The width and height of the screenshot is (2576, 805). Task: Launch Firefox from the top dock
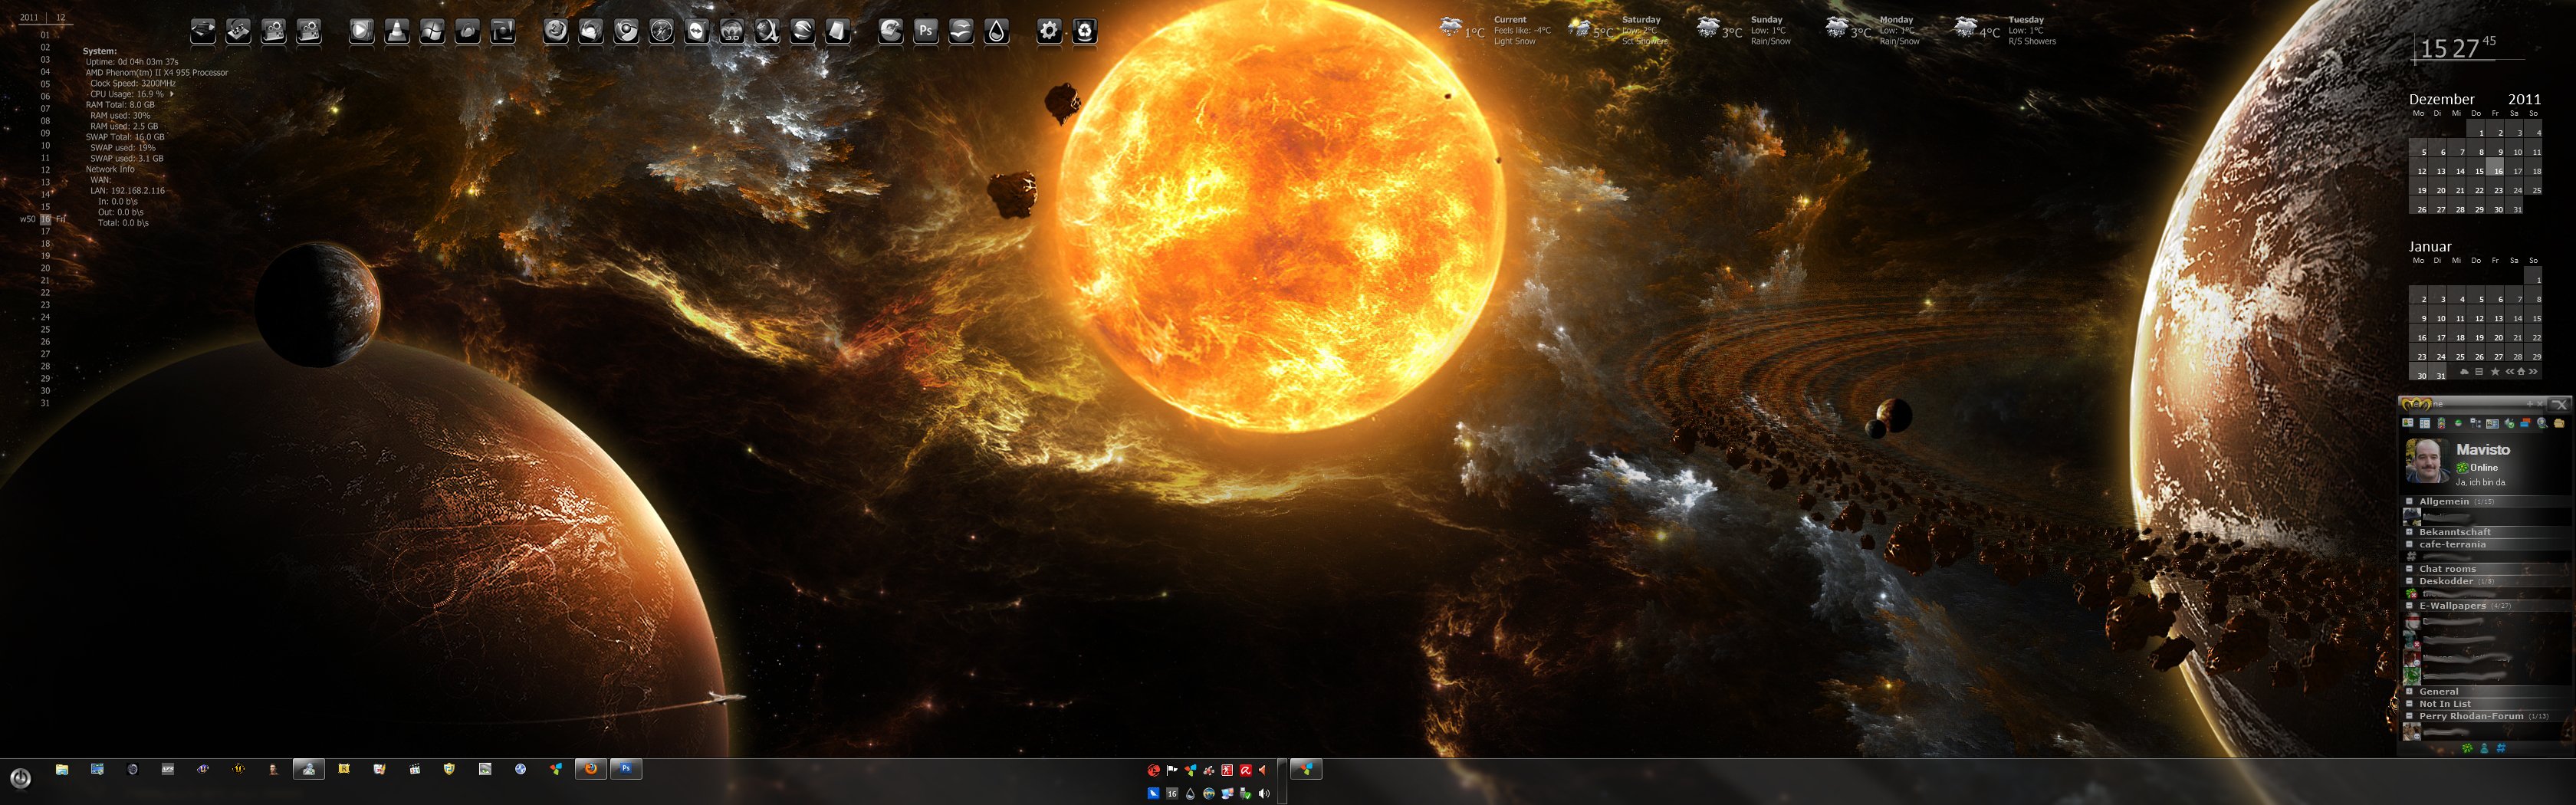pos(556,31)
